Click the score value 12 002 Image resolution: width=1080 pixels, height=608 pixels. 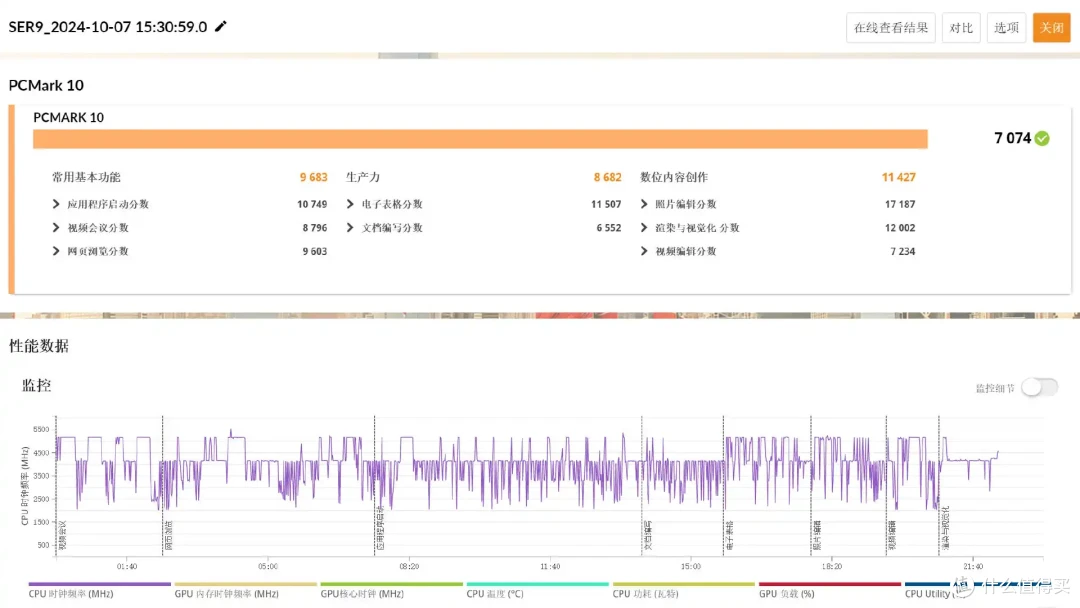900,227
